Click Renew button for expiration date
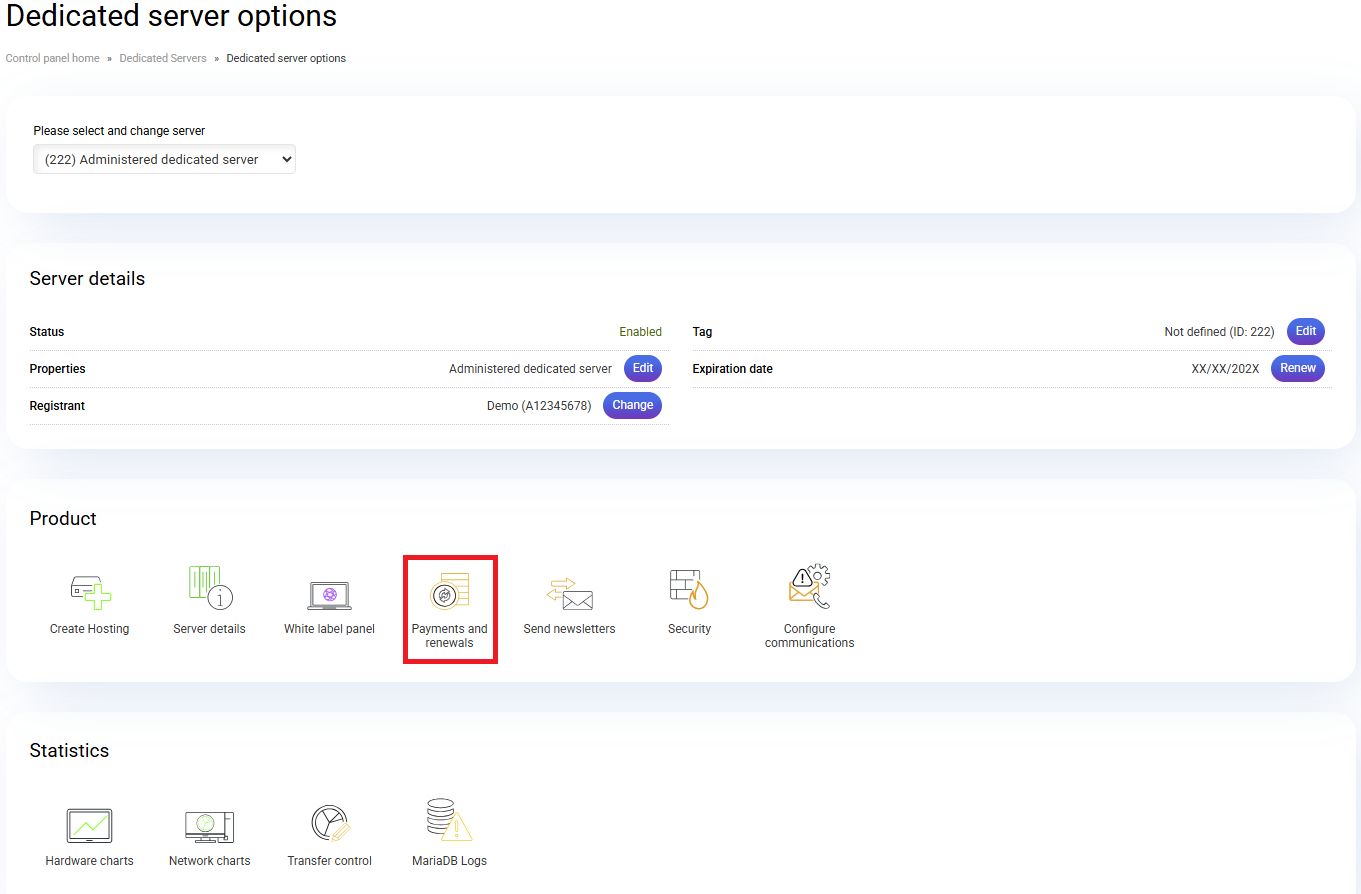This screenshot has height=894, width=1361. [1298, 368]
